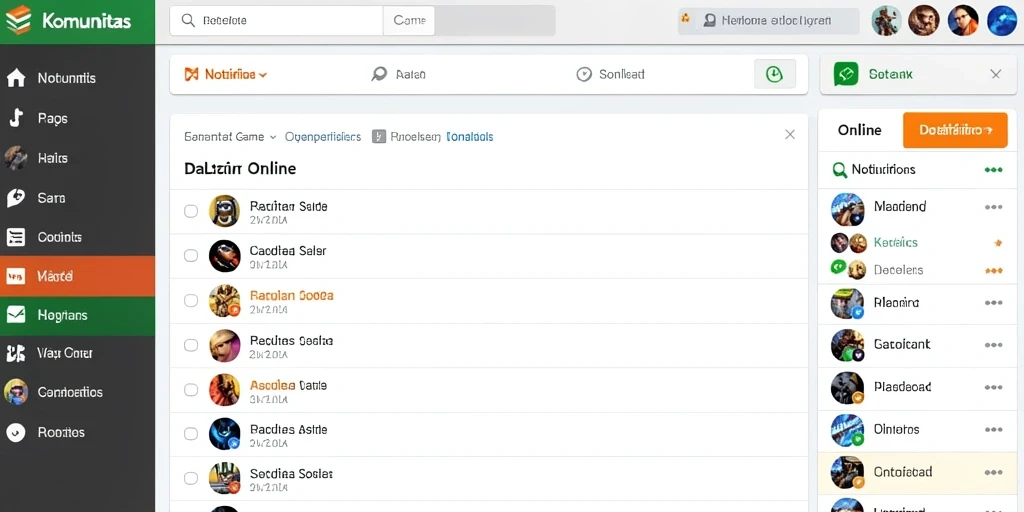Focus the top search input field
1024x512 pixels.
pos(276,20)
